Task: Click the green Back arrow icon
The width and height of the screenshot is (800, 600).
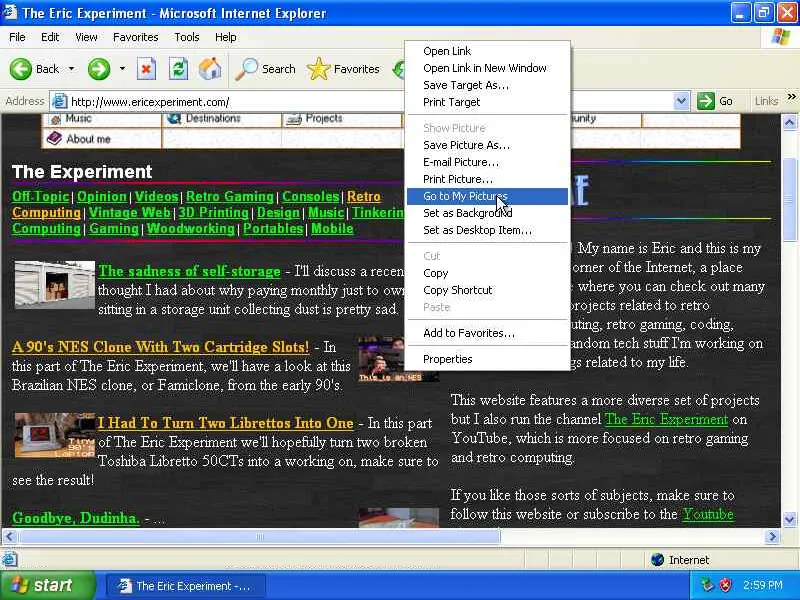Action: pos(21,69)
